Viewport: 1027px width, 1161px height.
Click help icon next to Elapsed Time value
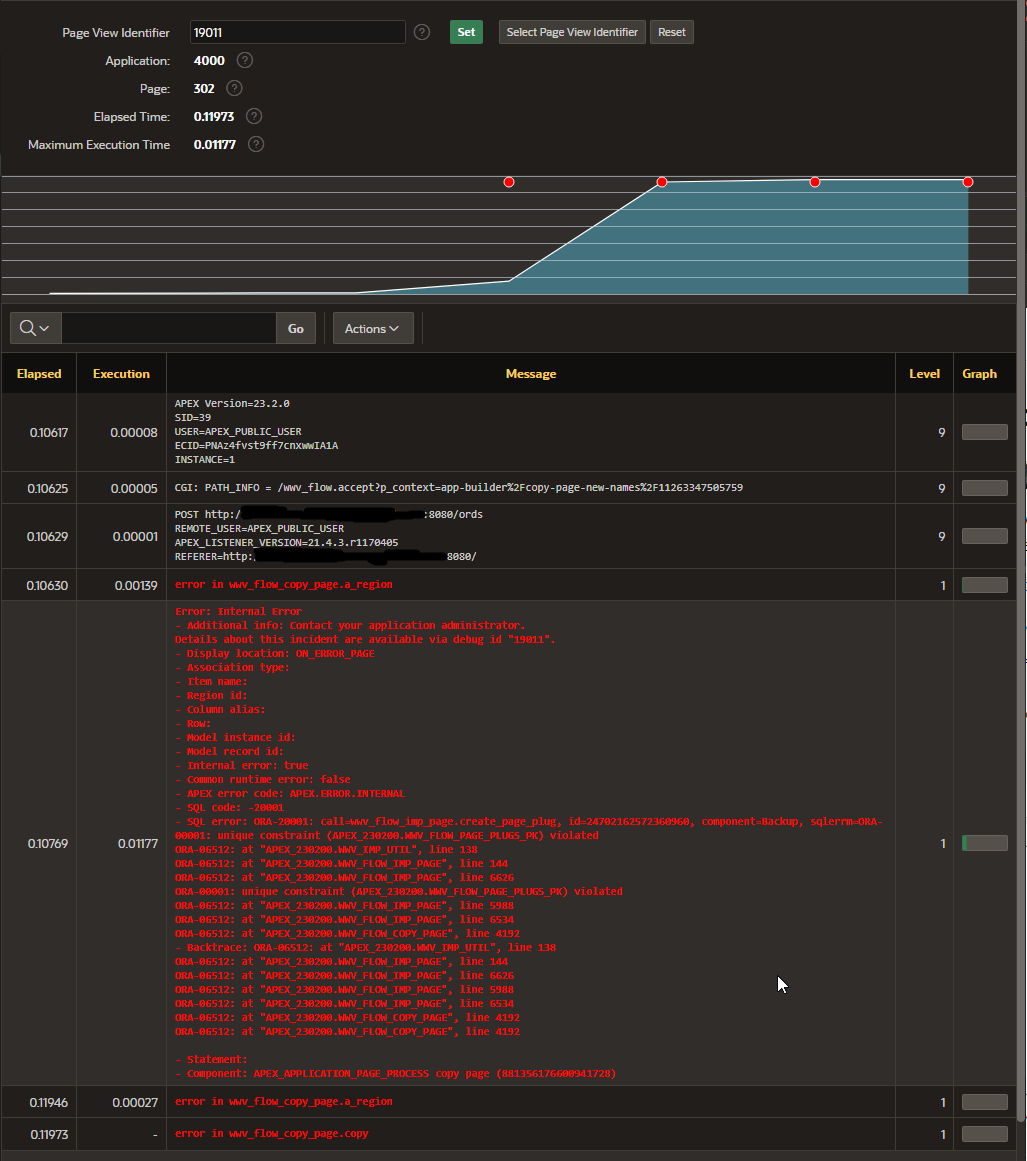253,116
